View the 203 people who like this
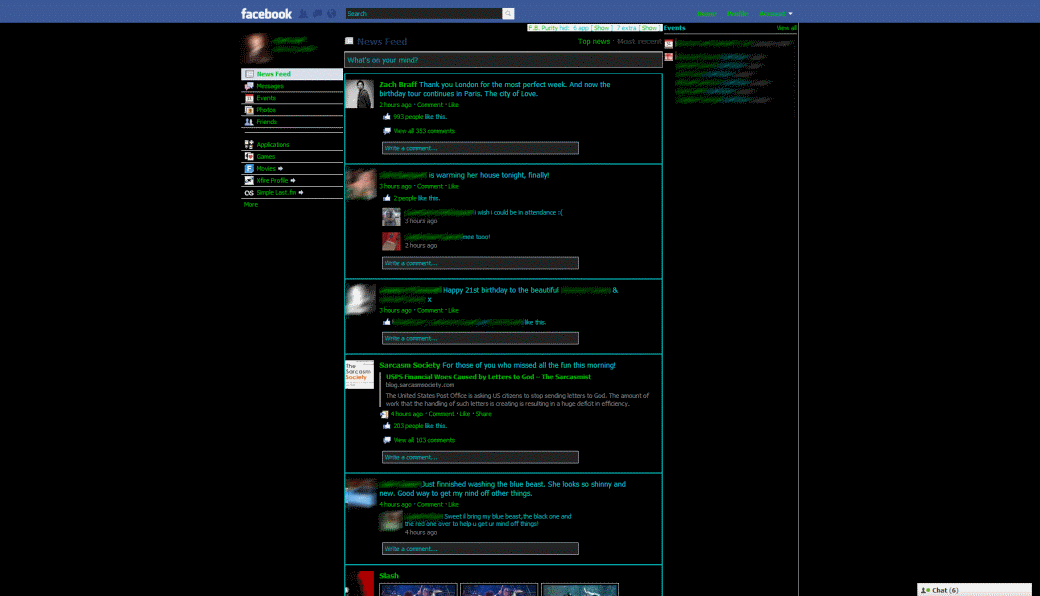 tap(408, 426)
